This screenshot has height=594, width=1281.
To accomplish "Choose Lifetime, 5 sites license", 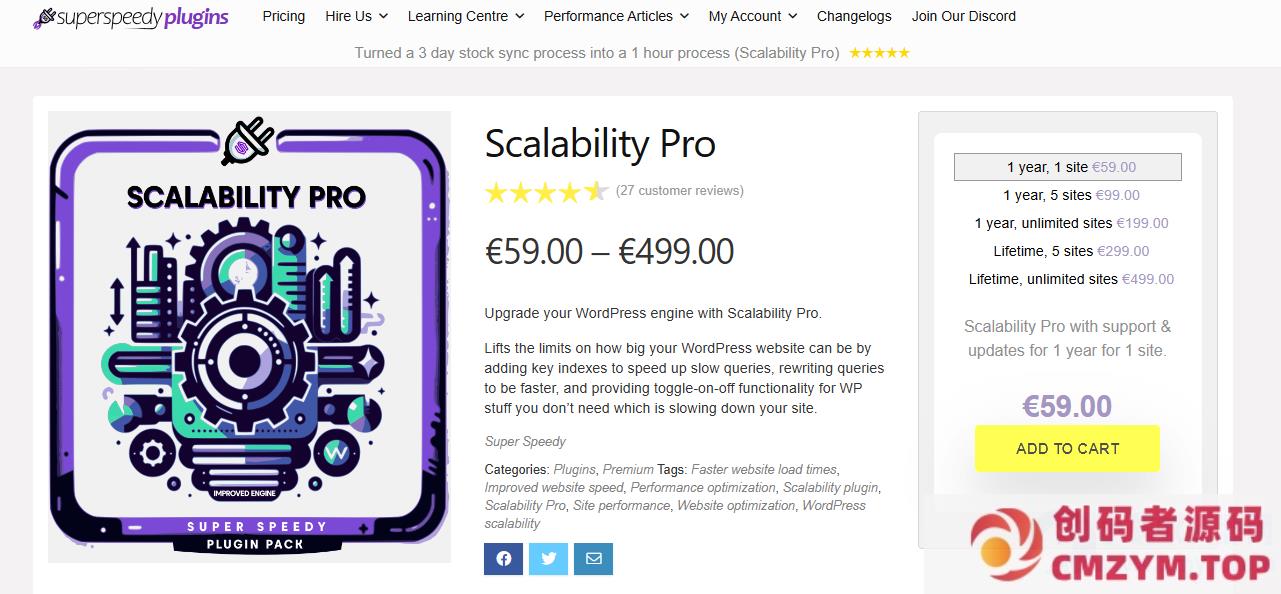I will 1071,251.
